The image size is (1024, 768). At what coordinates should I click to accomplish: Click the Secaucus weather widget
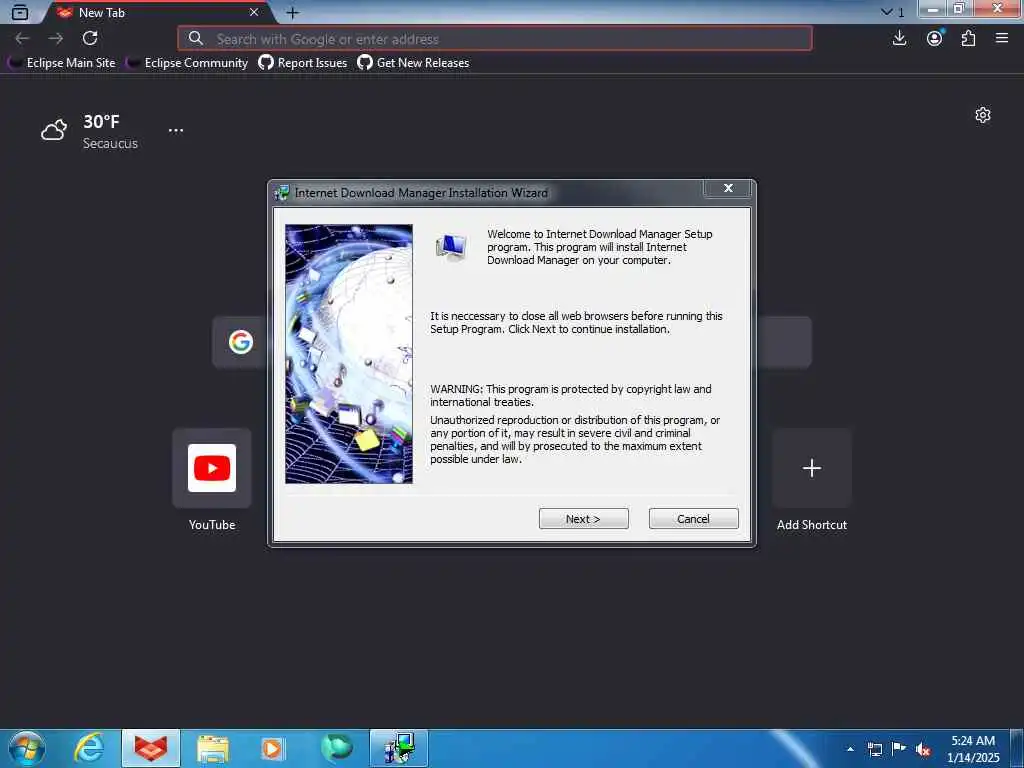tap(89, 131)
